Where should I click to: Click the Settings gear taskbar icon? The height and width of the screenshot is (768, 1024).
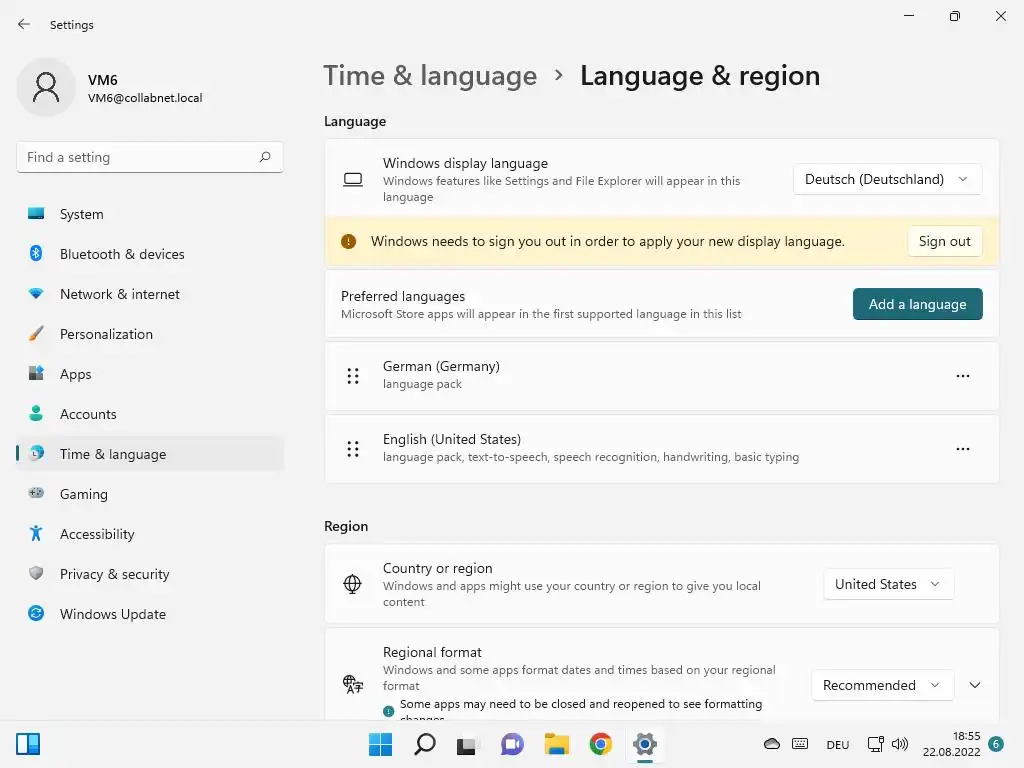pos(645,744)
